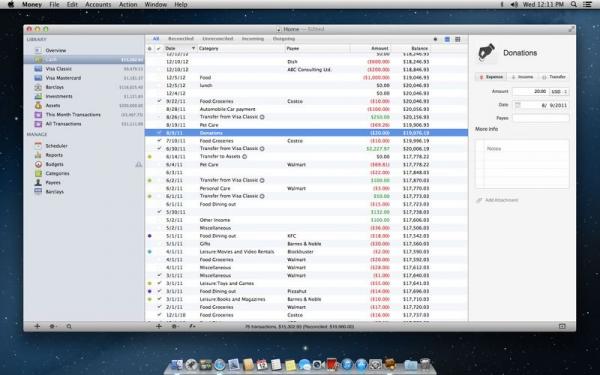Toggle reconciled check on 7/10/11 Food:Groceries row
Viewport: 600px width, 375px height.
(x=159, y=141)
